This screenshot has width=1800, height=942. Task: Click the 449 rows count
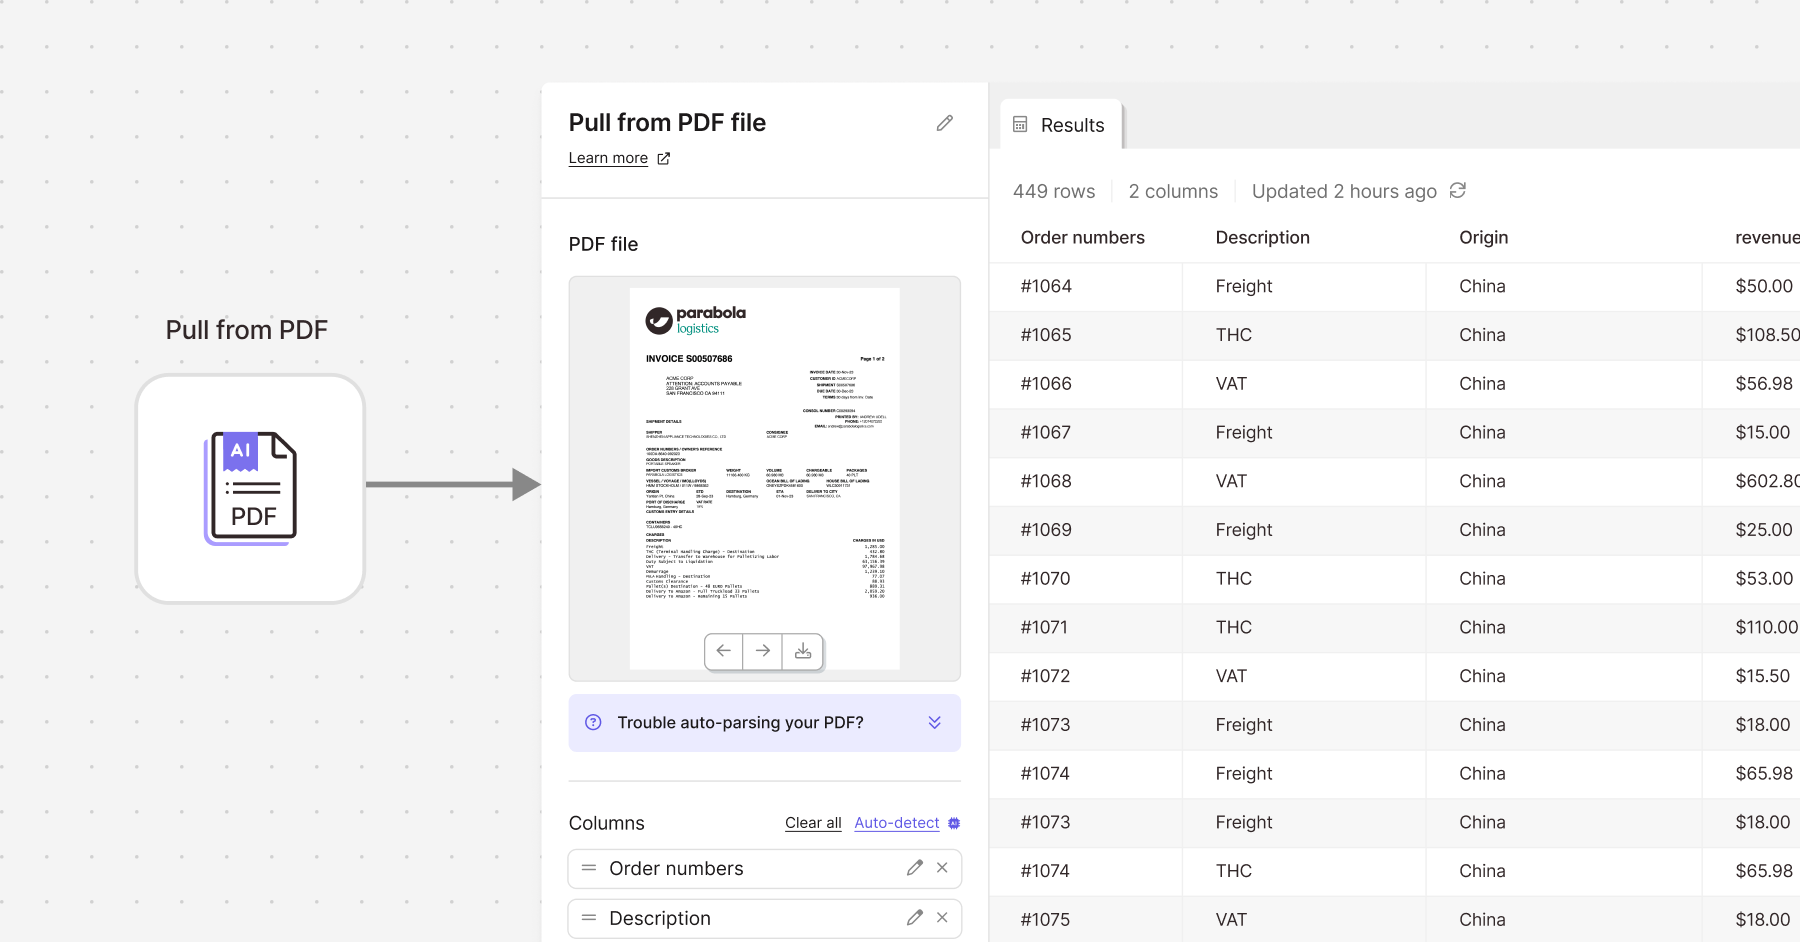tap(1054, 191)
